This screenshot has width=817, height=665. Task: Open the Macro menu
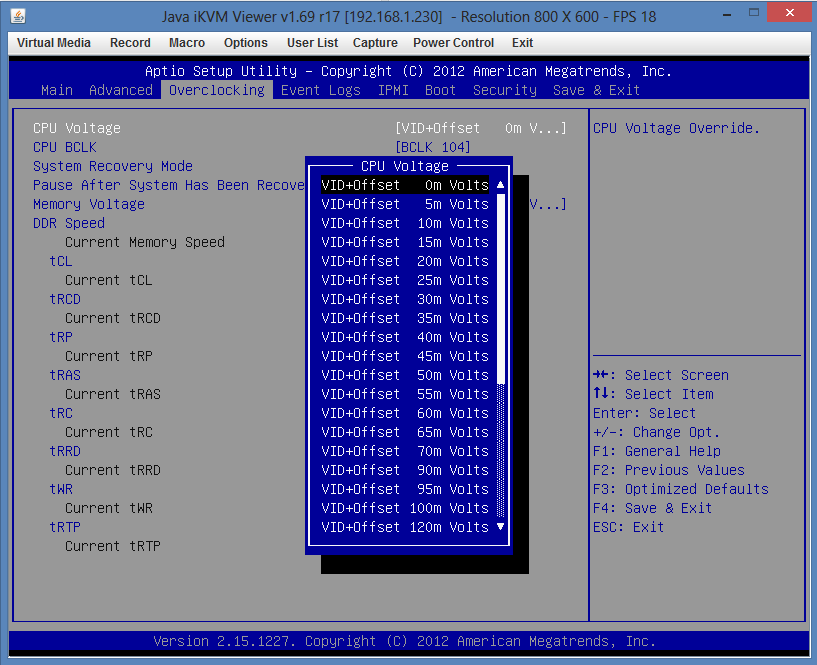pos(187,43)
